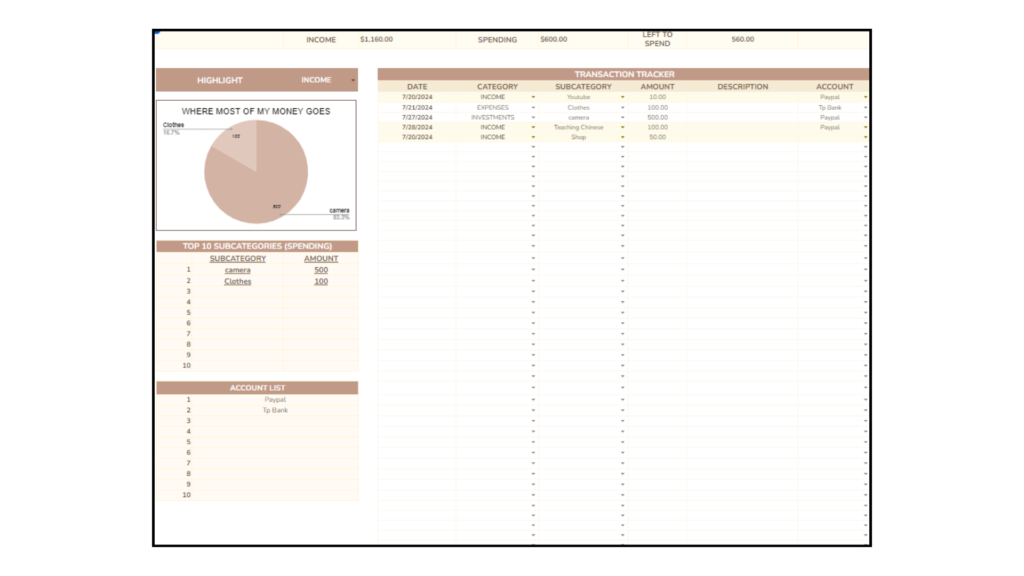Image resolution: width=1024 pixels, height=576 pixels.
Task: Select the 10.00 amount cell
Action: coord(657,97)
